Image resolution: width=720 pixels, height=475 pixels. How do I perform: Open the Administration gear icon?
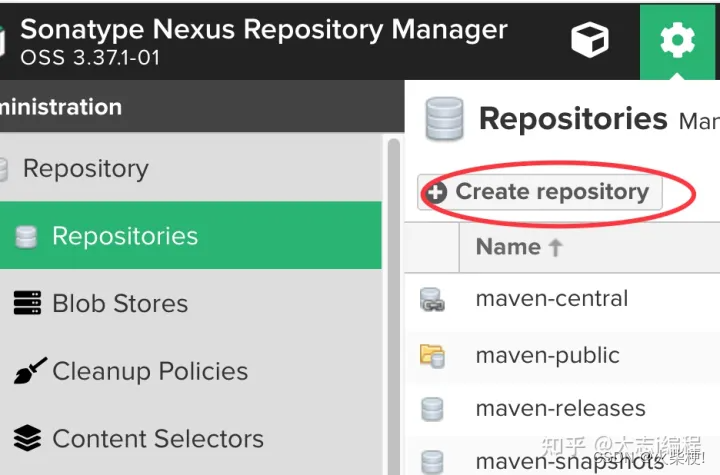677,41
